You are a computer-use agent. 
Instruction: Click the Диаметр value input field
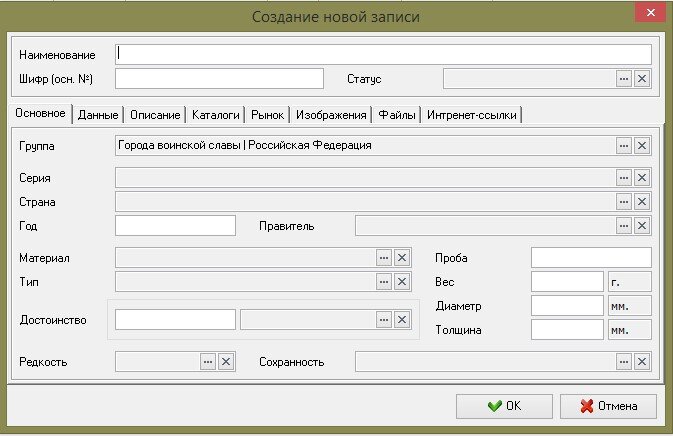coord(567,306)
